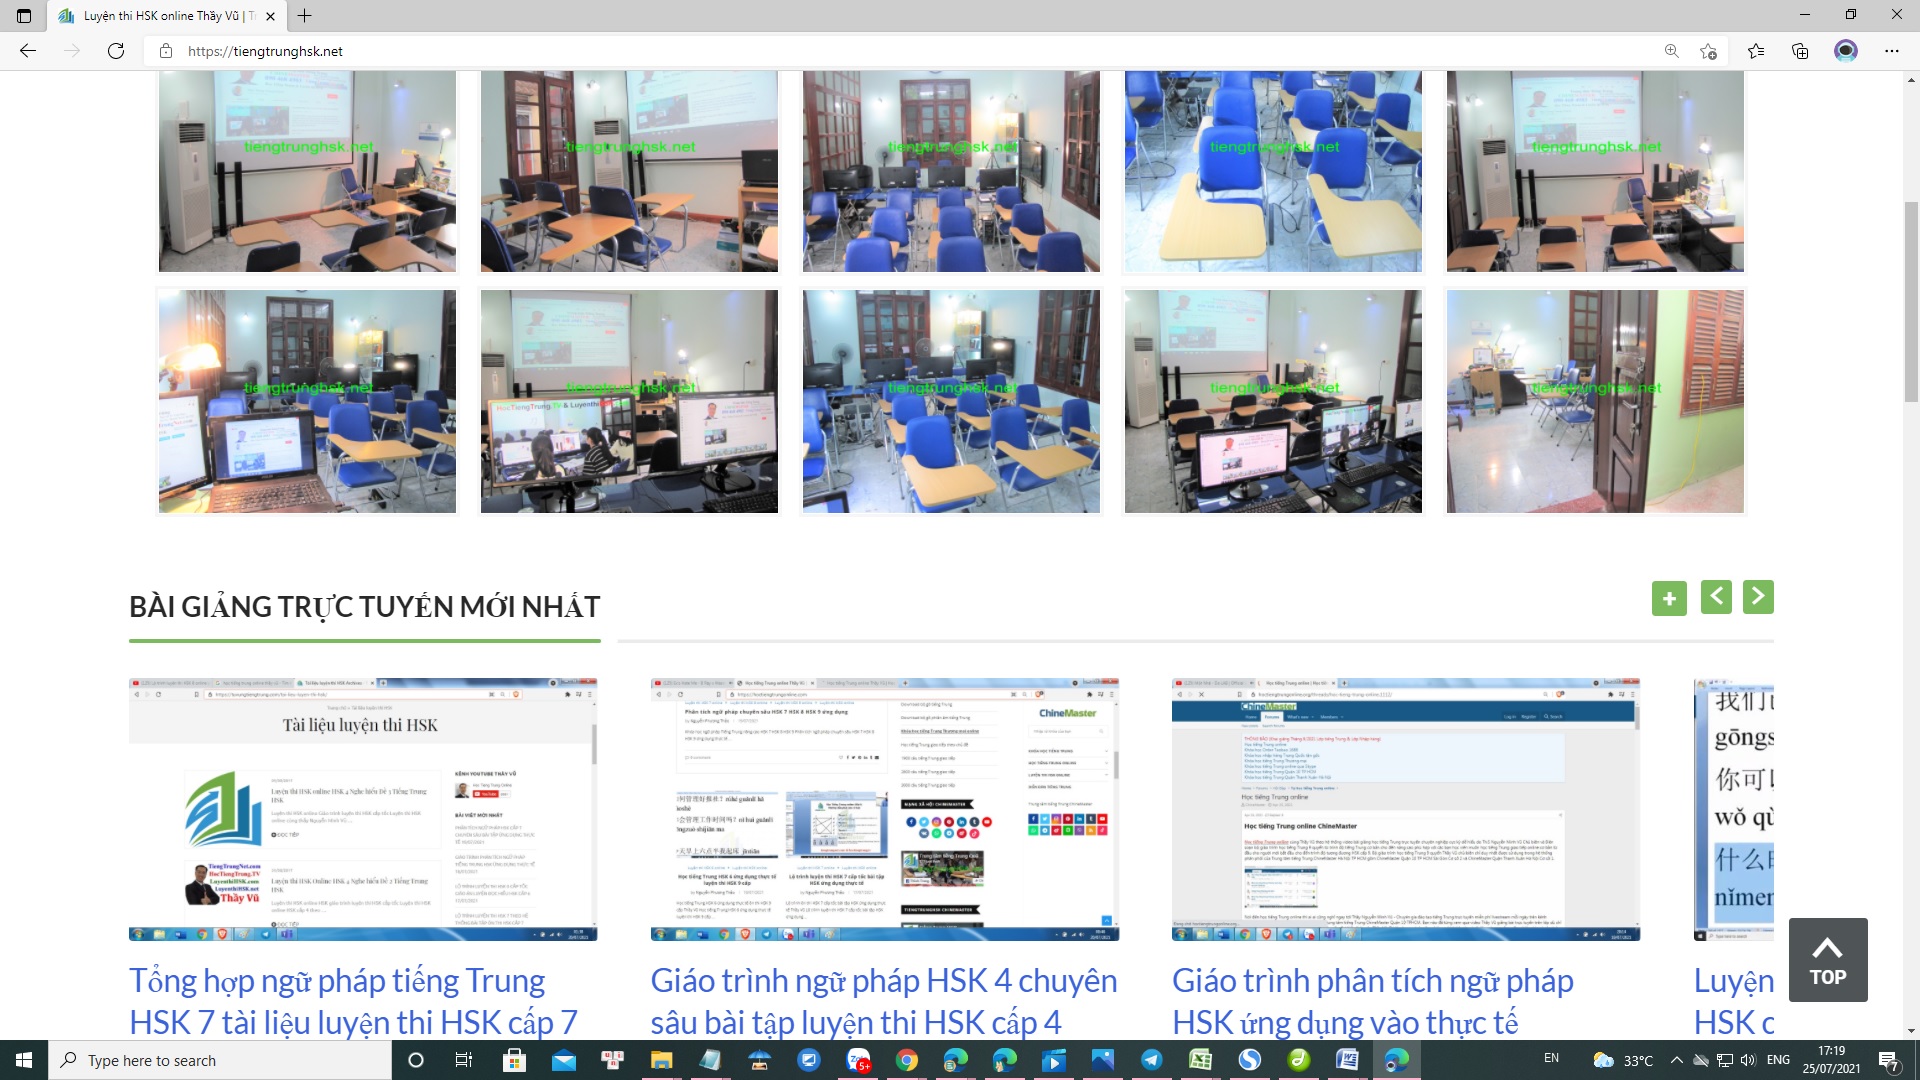Open the zoom magnifier in address bar
Image resolution: width=1920 pixels, height=1080 pixels.
tap(1671, 51)
